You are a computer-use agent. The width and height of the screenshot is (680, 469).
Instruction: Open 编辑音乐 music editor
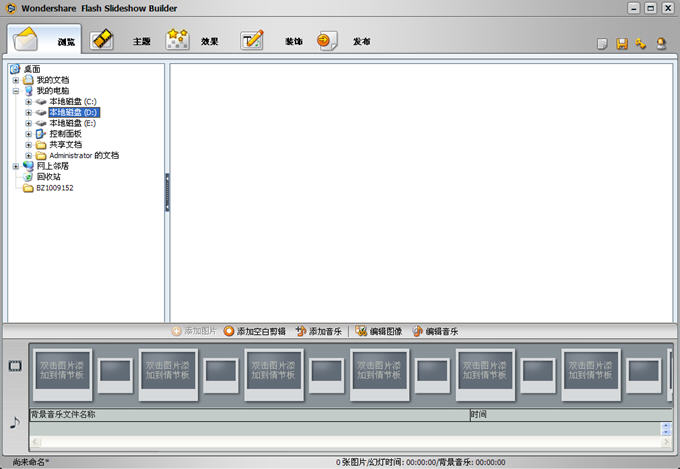435,331
